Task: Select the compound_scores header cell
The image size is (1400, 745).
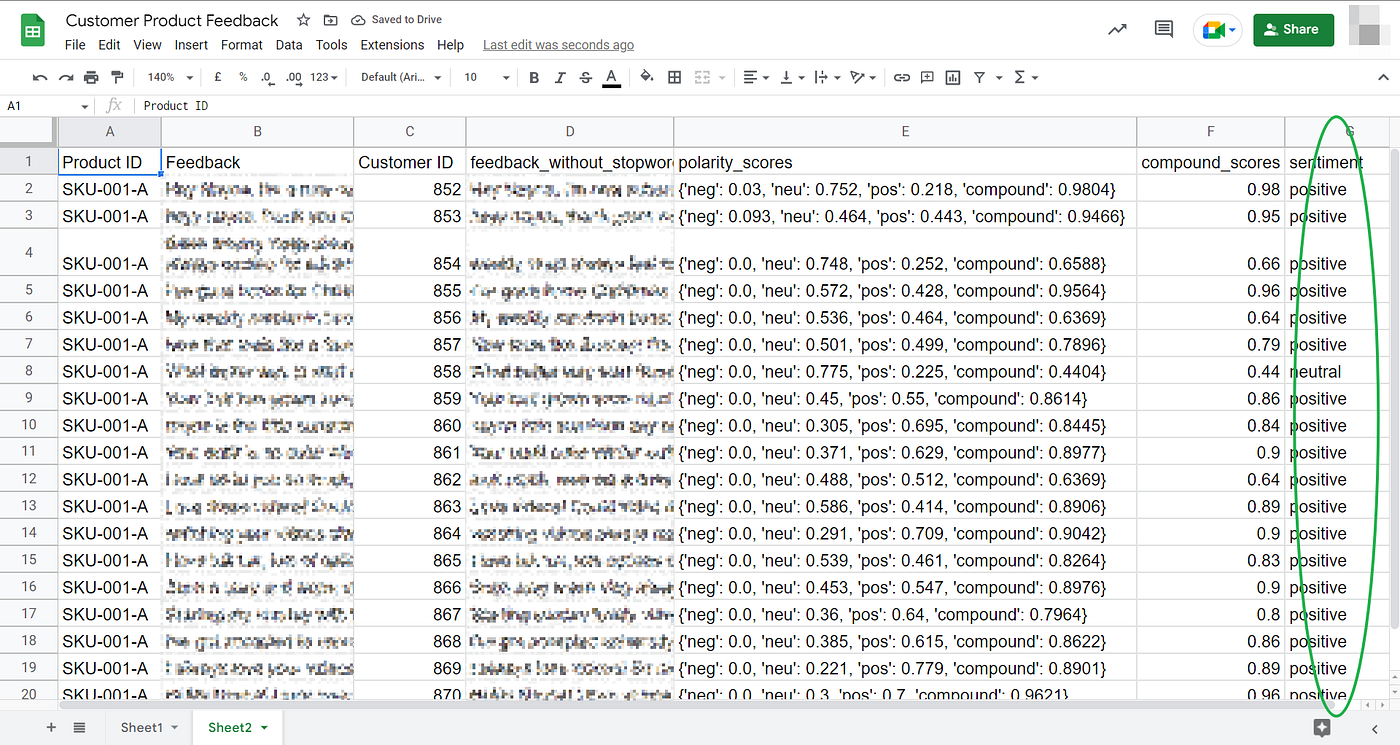Action: pyautogui.click(x=1210, y=162)
